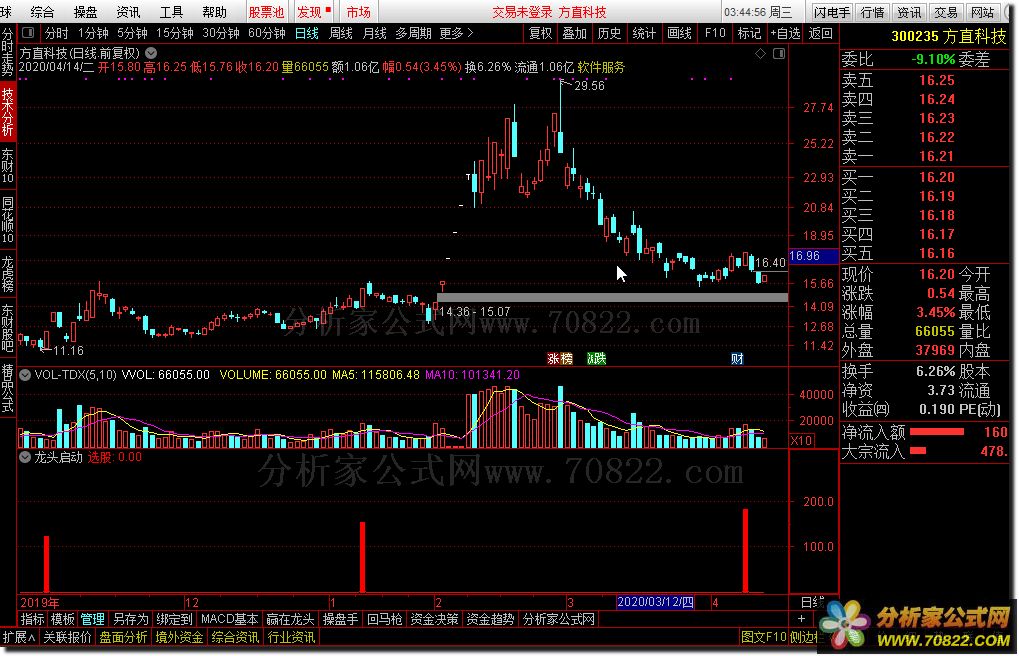Click the 标记 mark button
This screenshot has width=1019, height=656.
click(x=749, y=33)
